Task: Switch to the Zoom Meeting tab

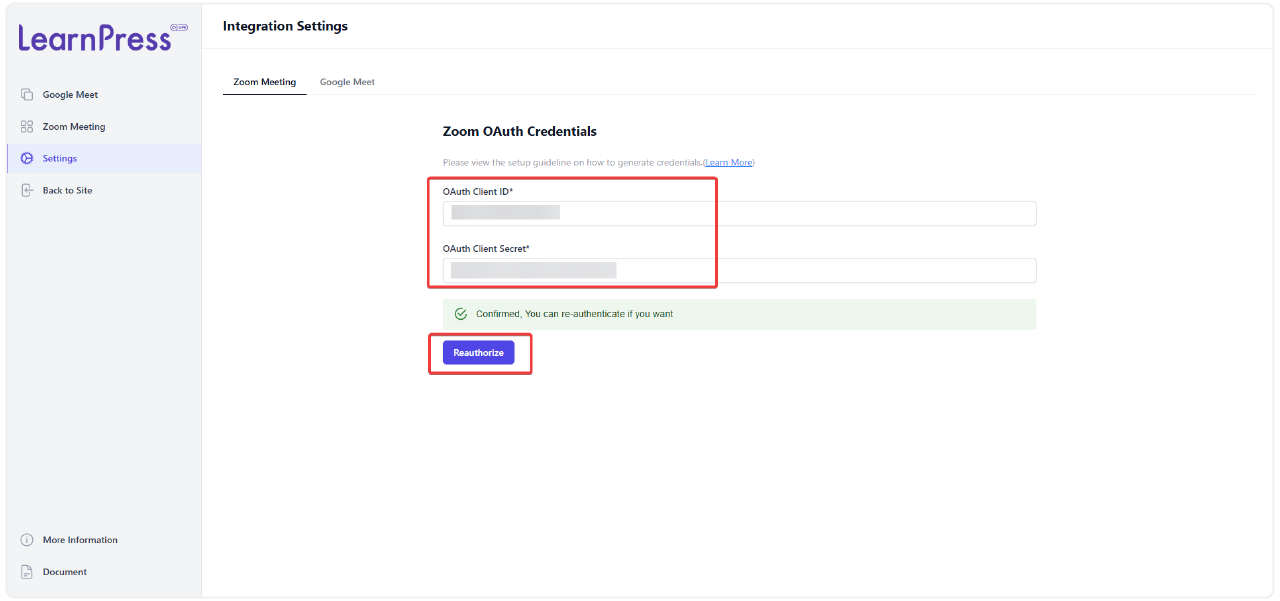Action: coord(265,82)
